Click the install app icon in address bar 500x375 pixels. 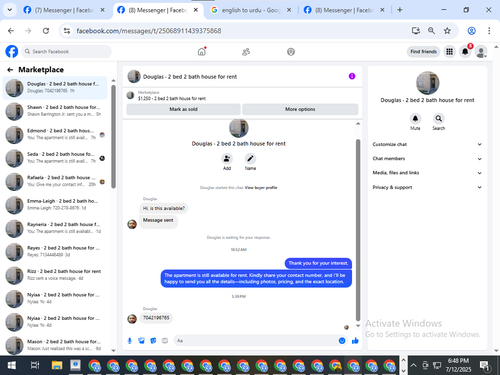(x=416, y=31)
